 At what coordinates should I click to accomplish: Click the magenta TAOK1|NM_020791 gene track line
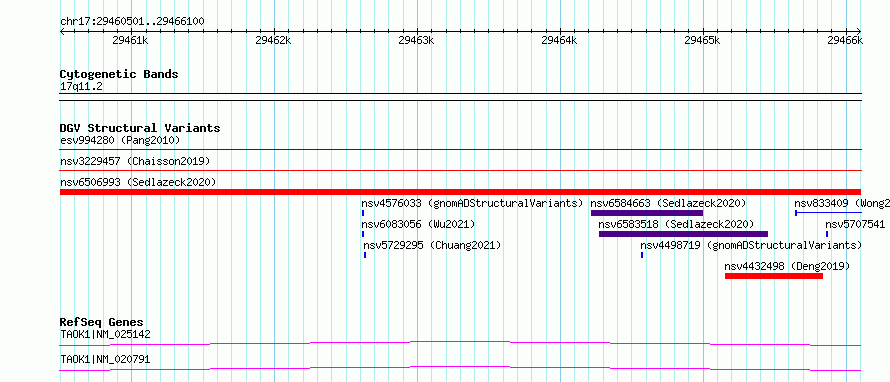460,368
